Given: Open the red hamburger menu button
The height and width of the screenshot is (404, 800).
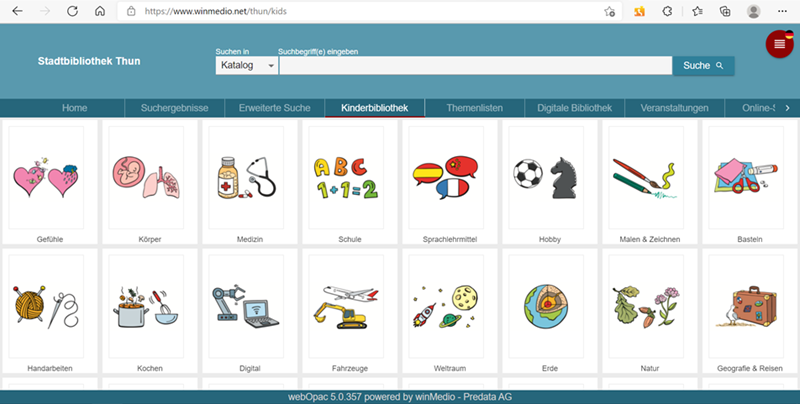Looking at the screenshot, I should coord(779,44).
